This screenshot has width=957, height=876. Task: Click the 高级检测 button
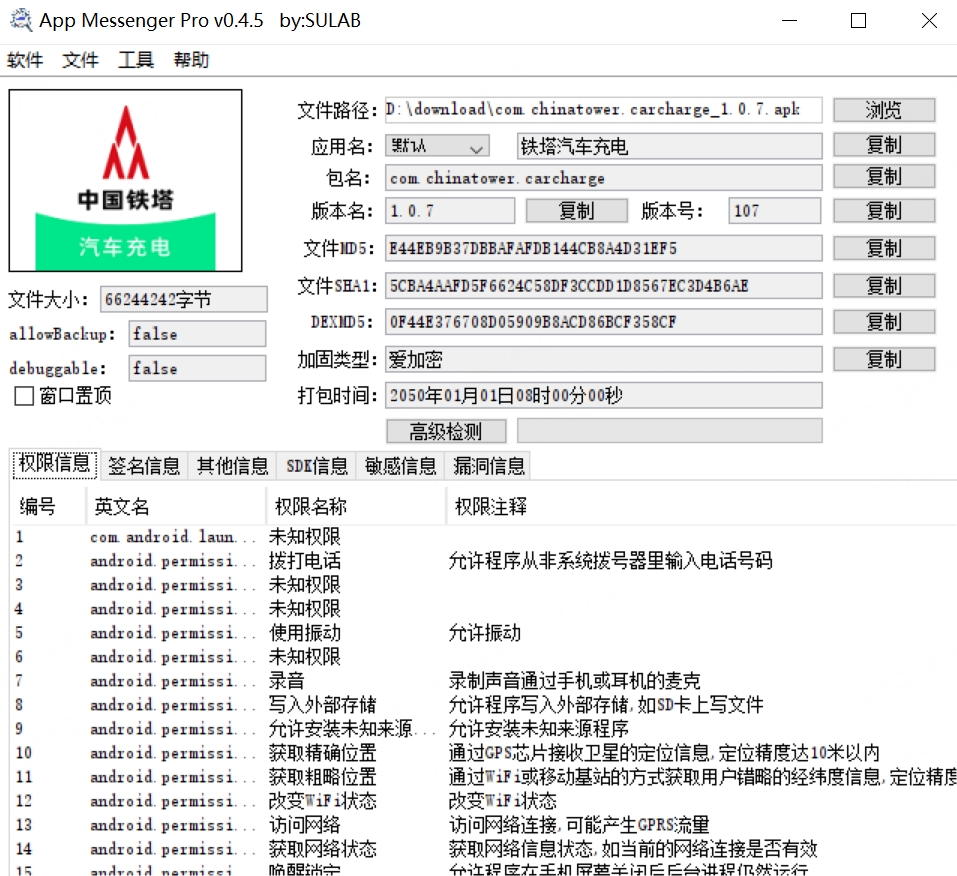pyautogui.click(x=446, y=431)
